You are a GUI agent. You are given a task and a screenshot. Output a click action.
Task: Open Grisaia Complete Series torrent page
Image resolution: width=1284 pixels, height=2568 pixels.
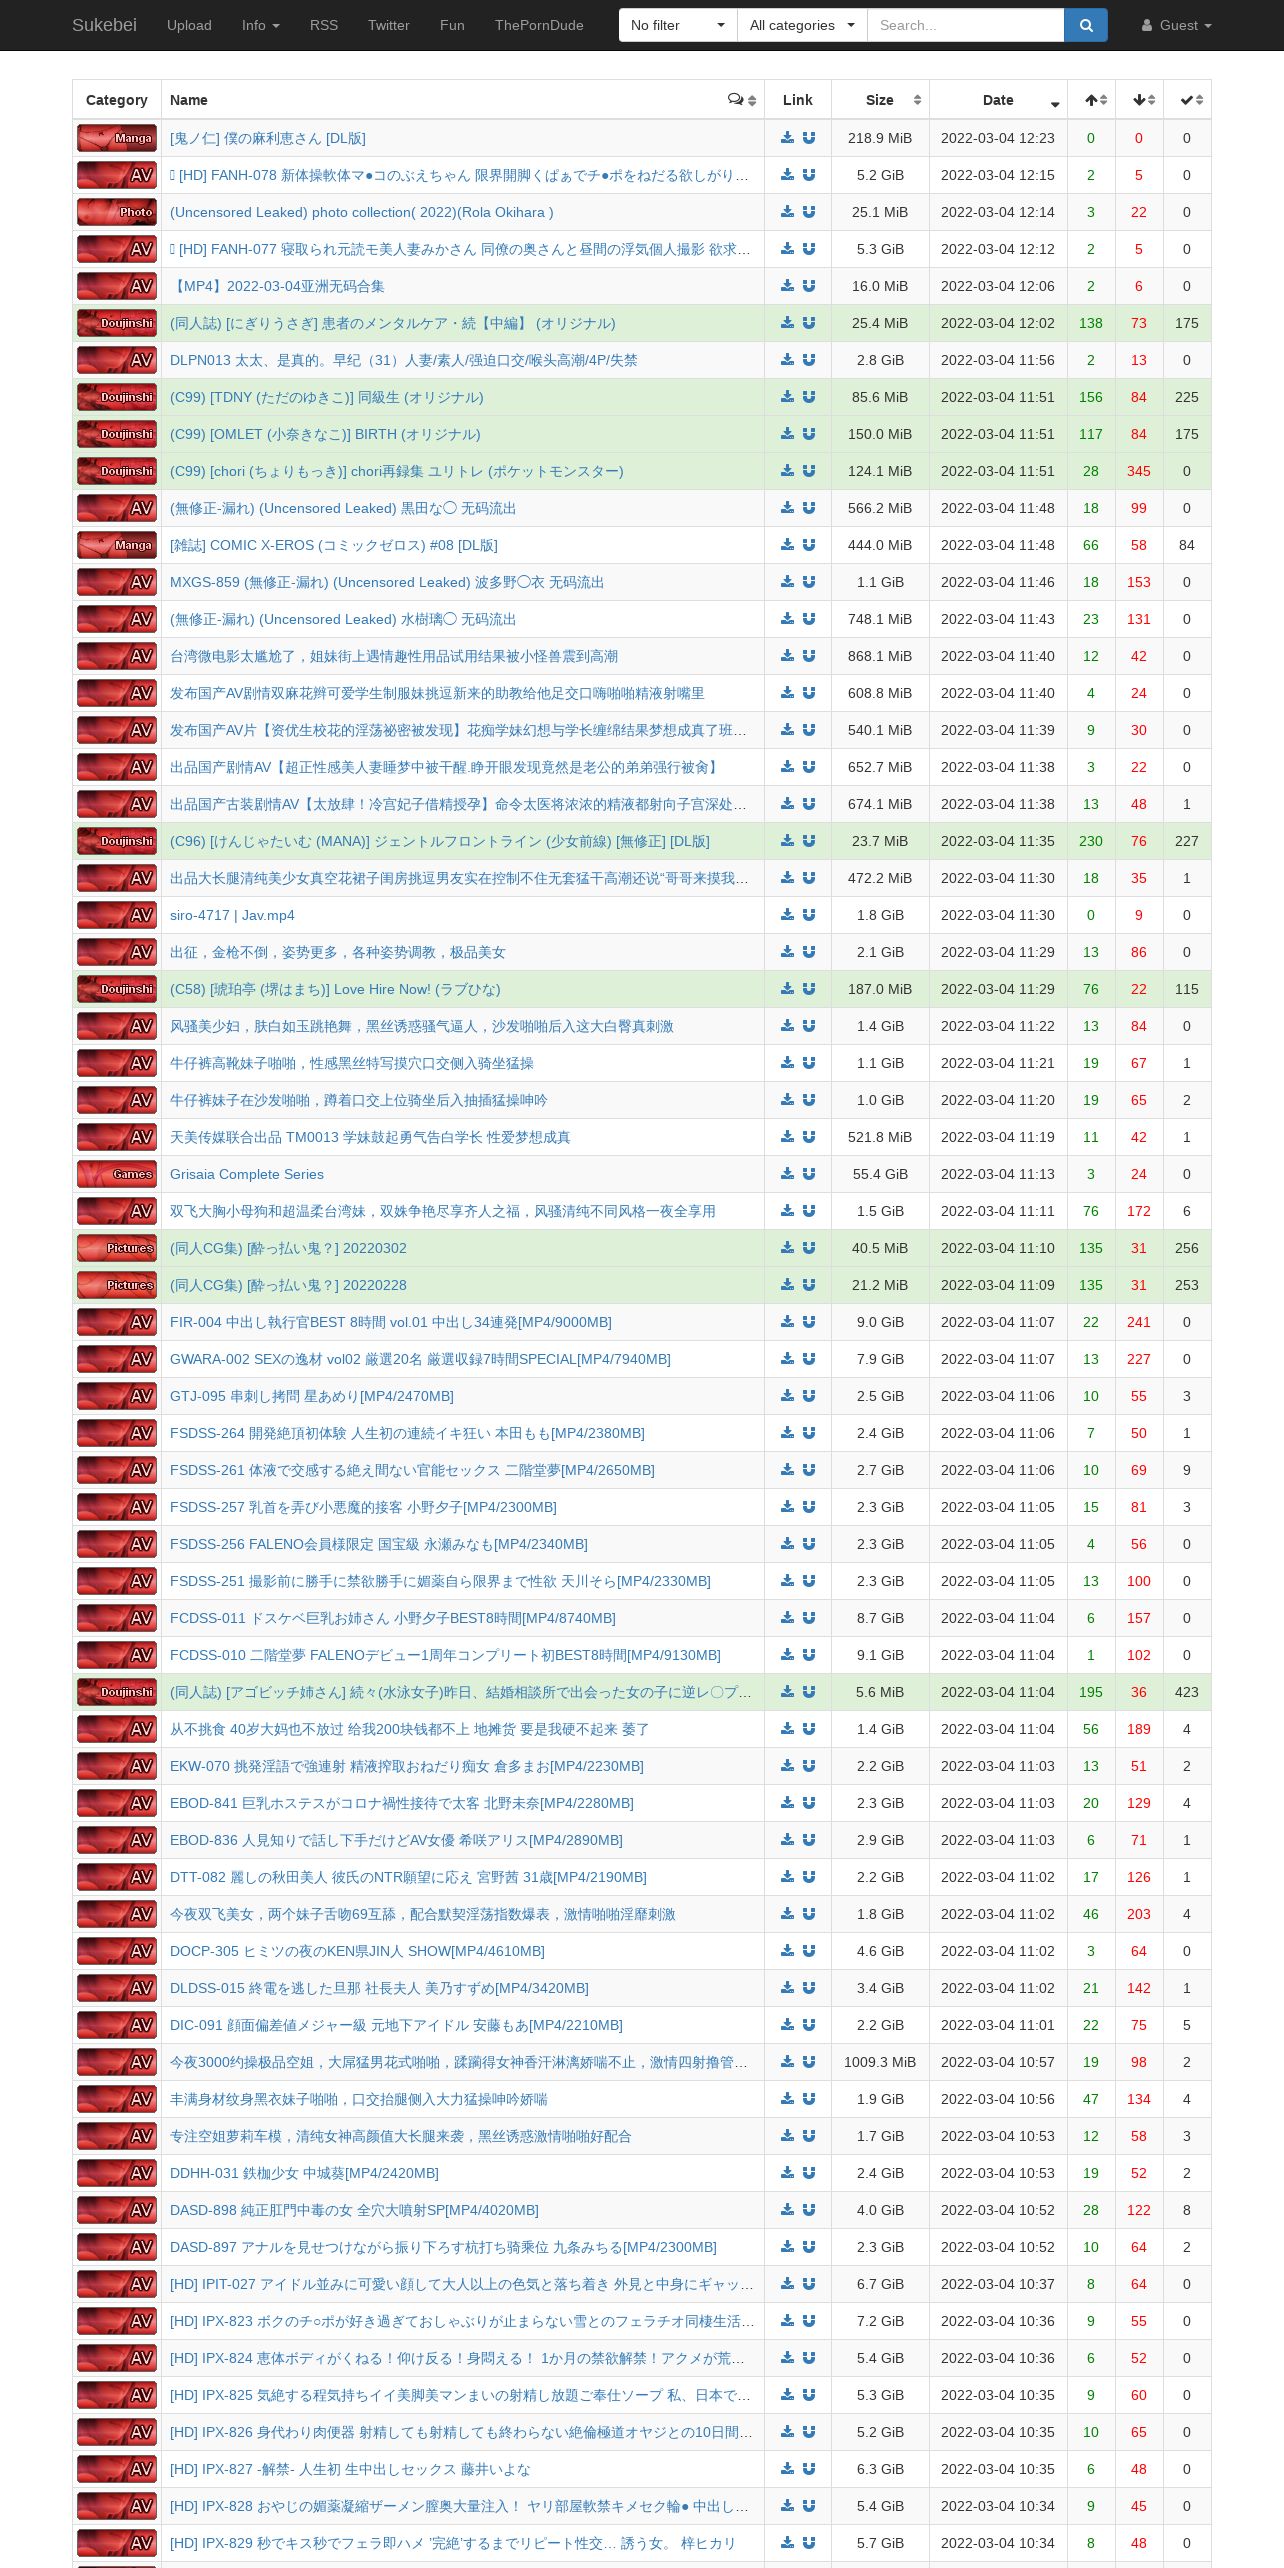tap(247, 1174)
